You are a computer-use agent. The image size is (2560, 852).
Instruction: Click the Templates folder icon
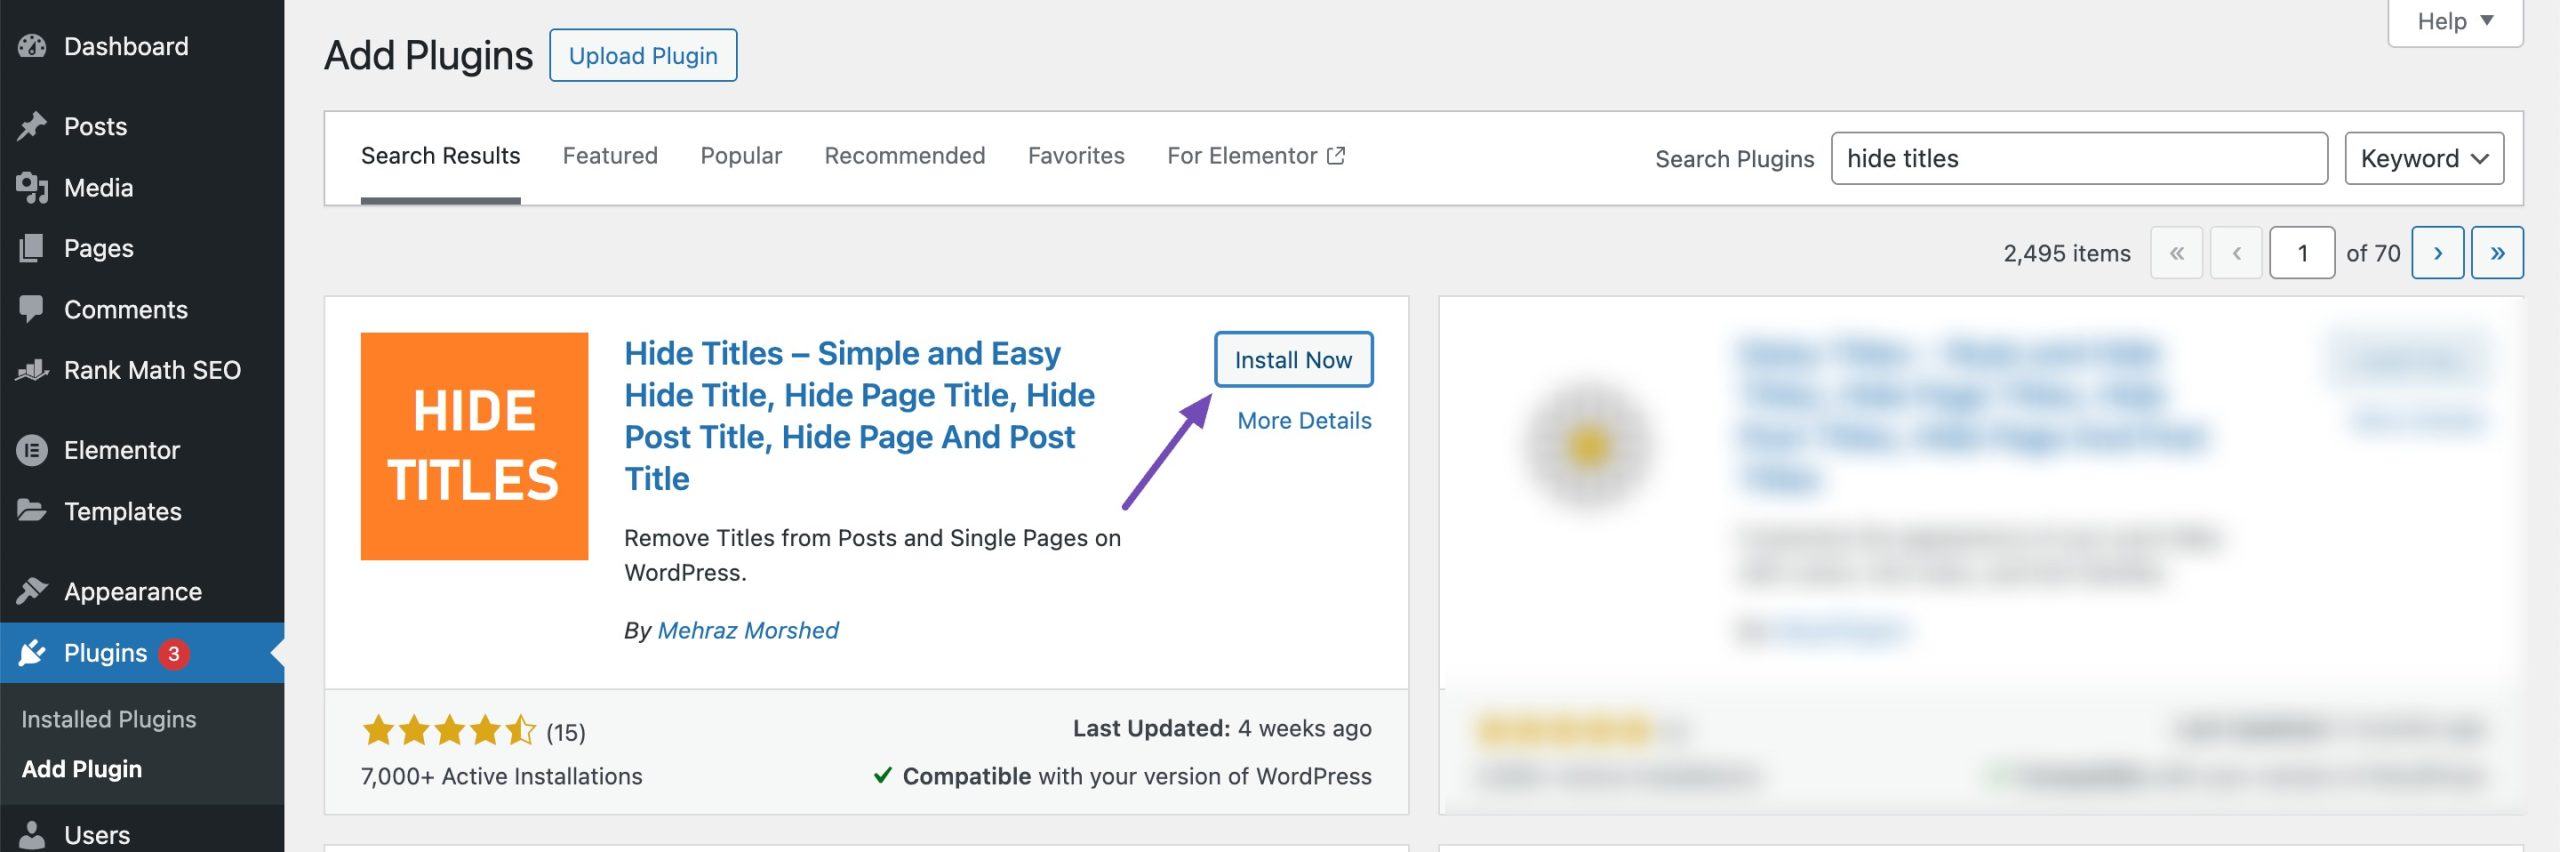tap(32, 511)
